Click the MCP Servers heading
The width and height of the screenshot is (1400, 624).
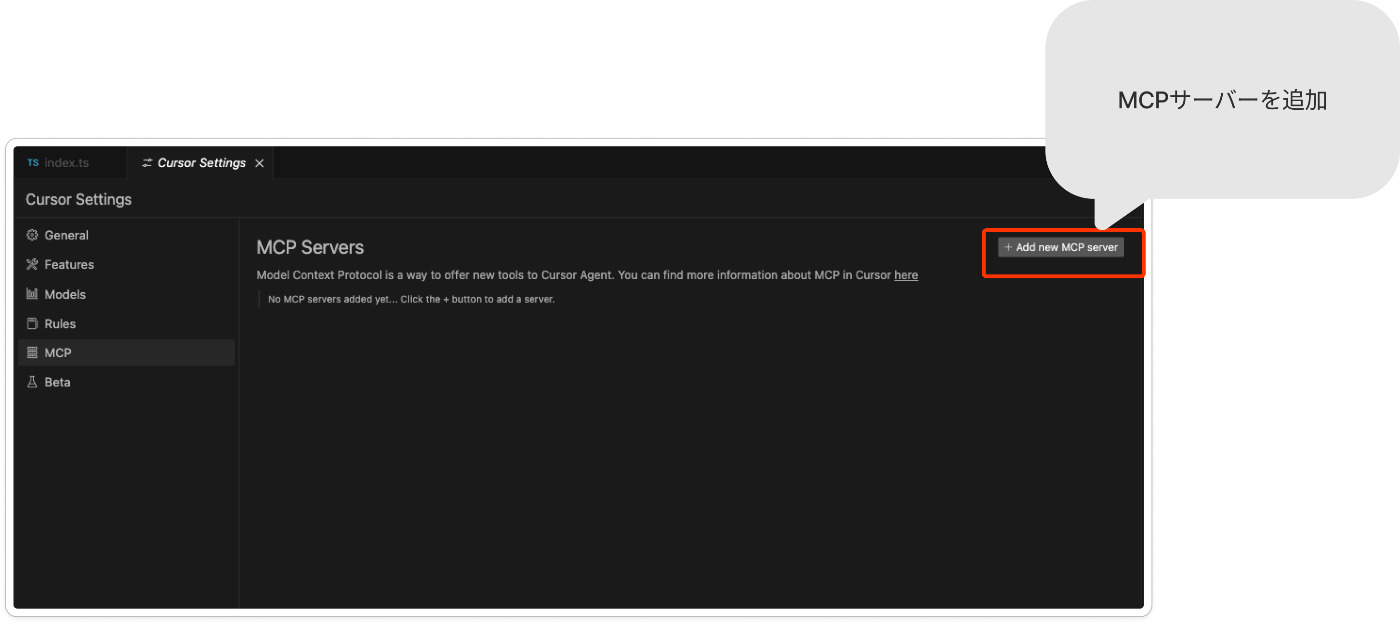tap(310, 247)
